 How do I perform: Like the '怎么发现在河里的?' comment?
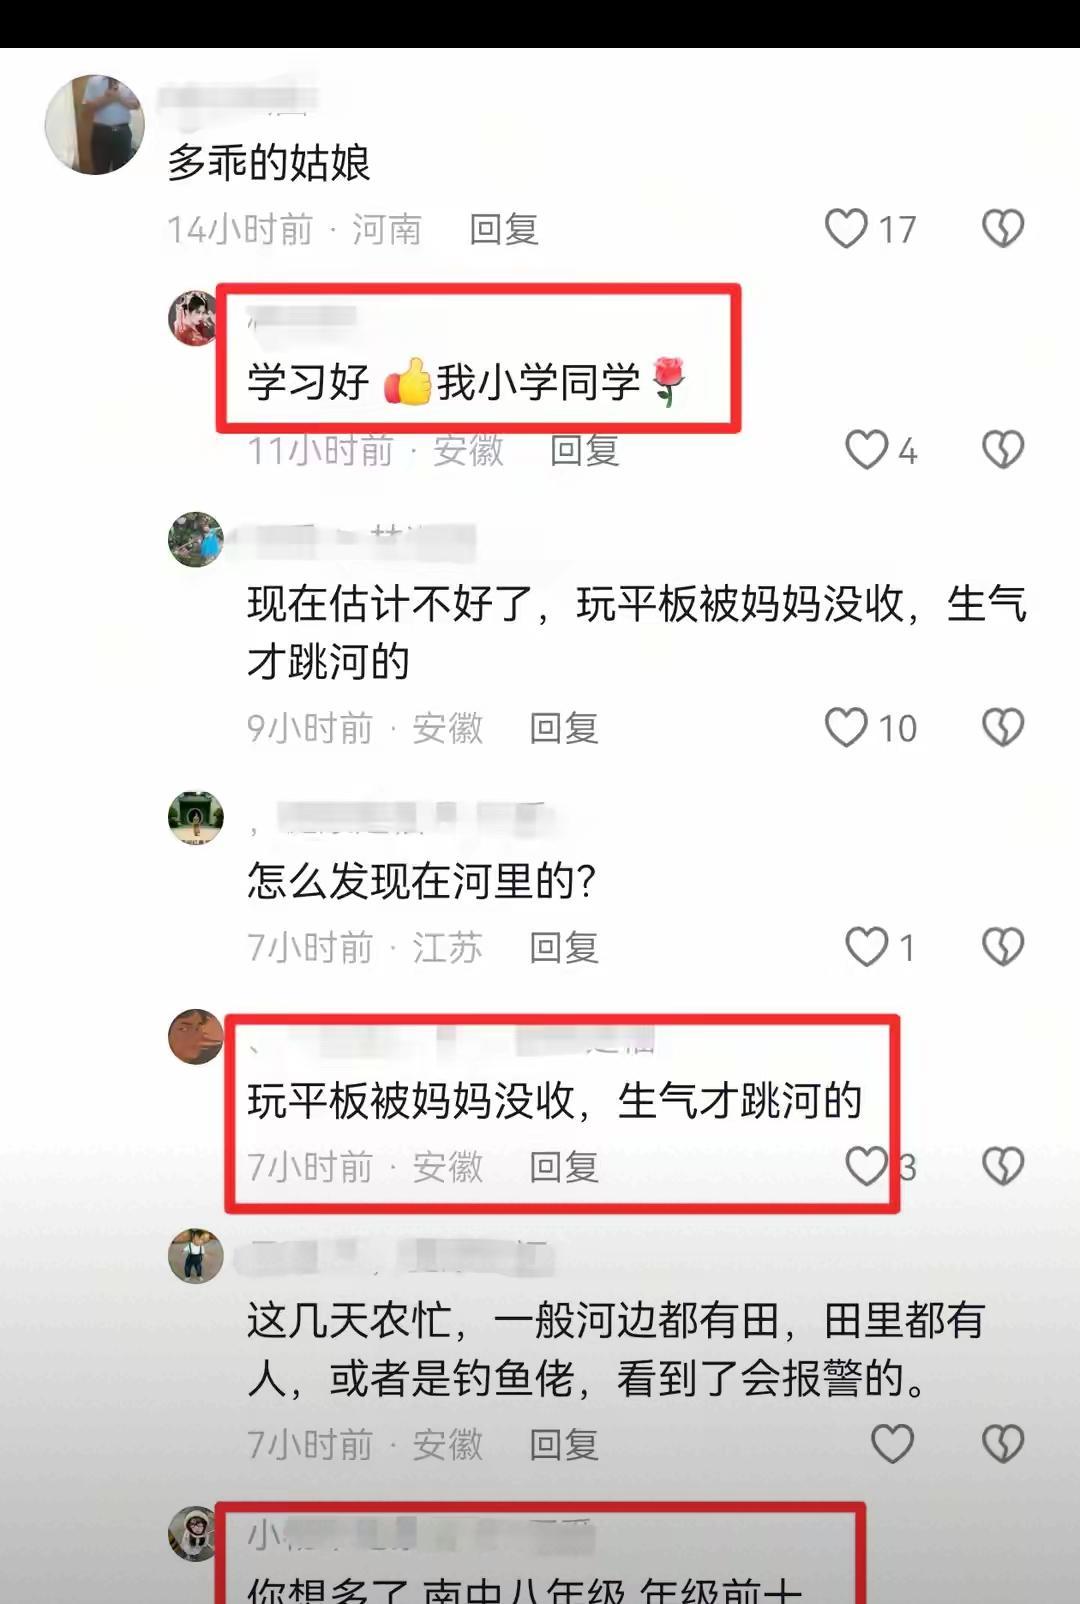(866, 947)
